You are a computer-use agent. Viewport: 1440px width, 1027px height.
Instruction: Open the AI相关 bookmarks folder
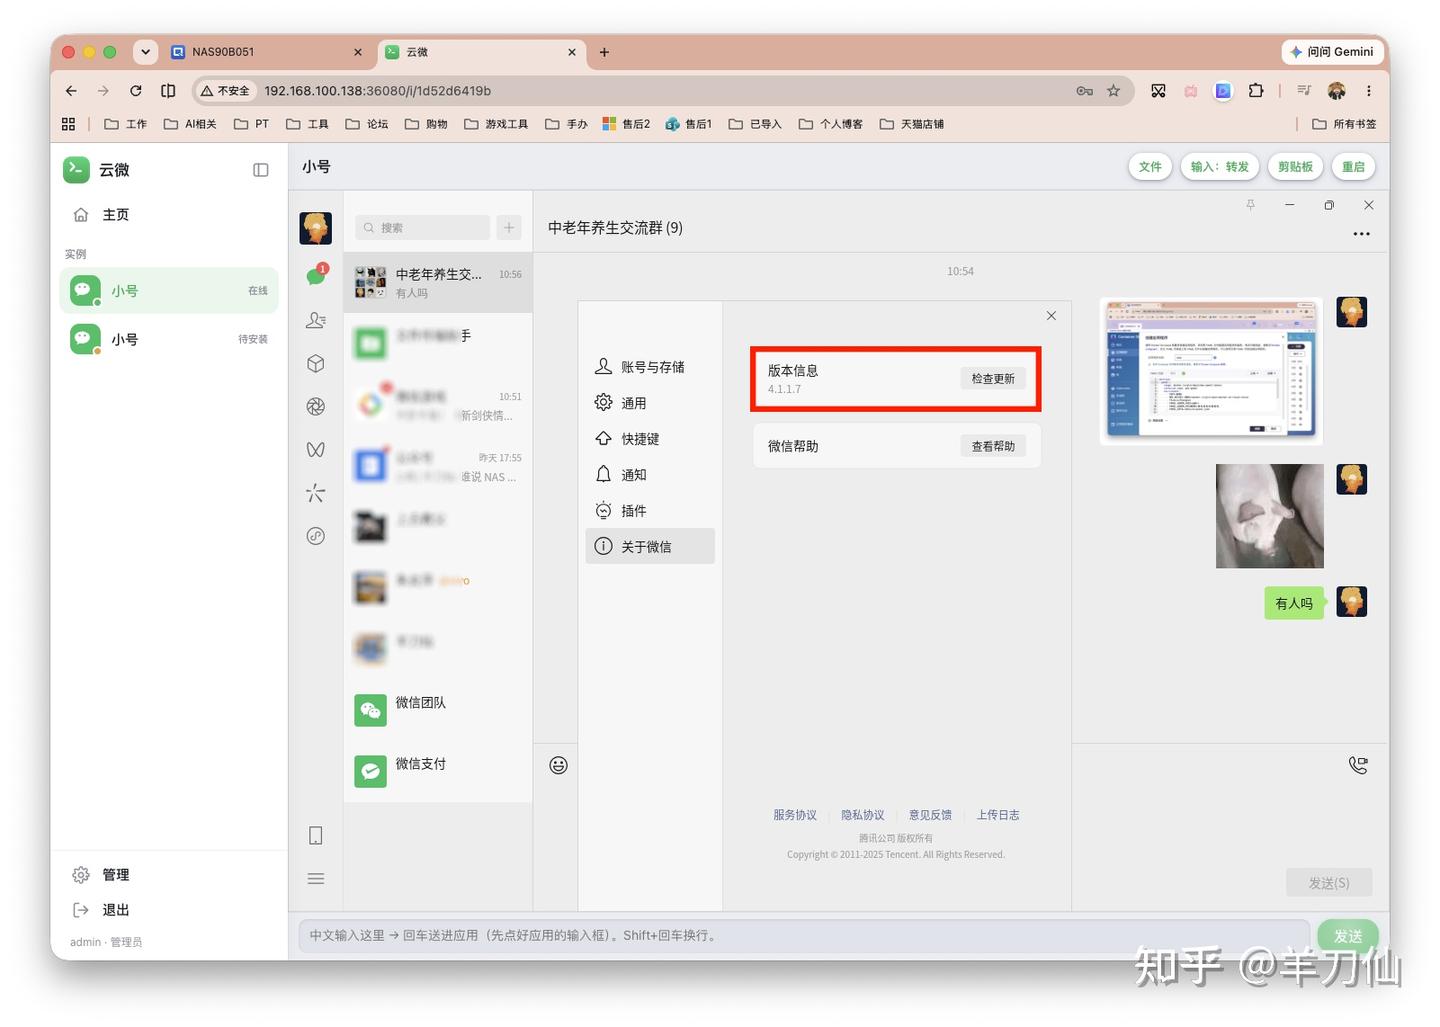190,124
